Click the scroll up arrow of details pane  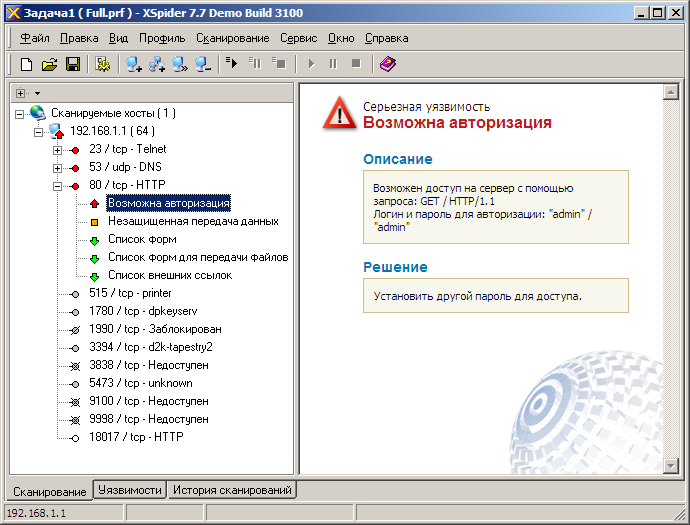671,92
